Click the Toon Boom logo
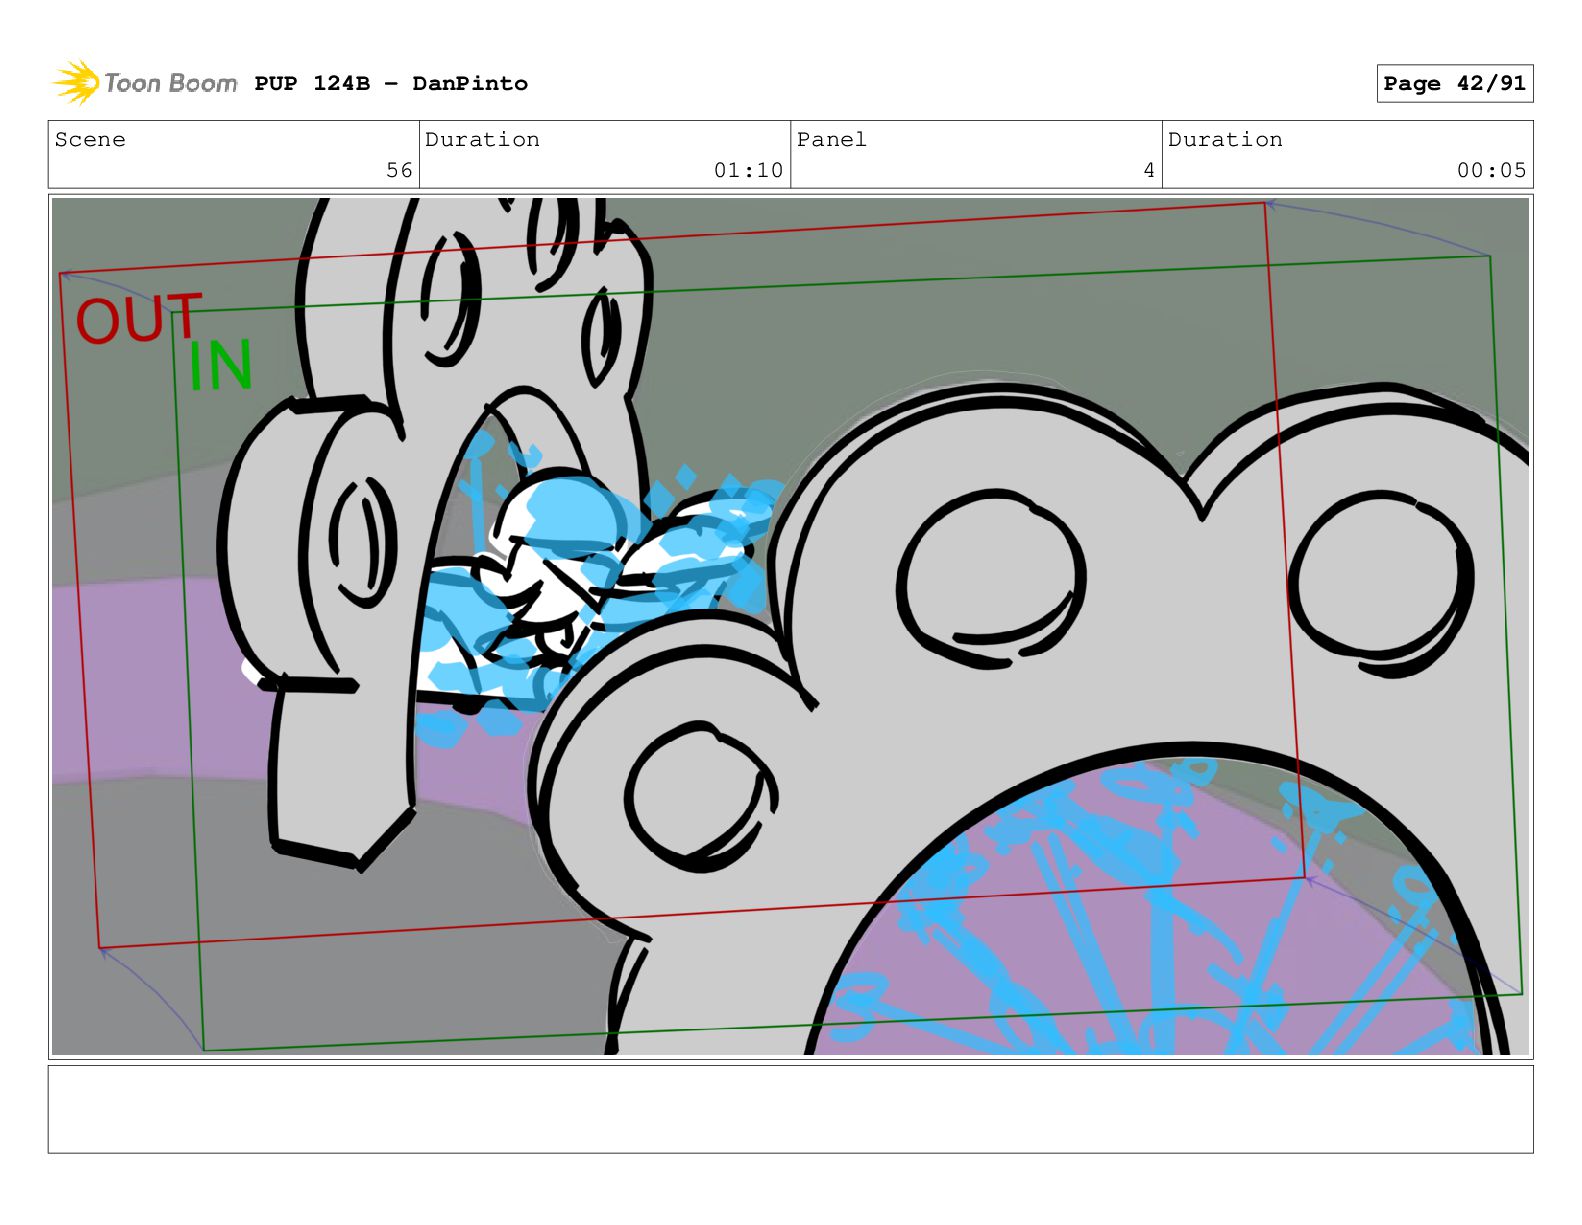This screenshot has width=1582, height=1225. coord(145,82)
